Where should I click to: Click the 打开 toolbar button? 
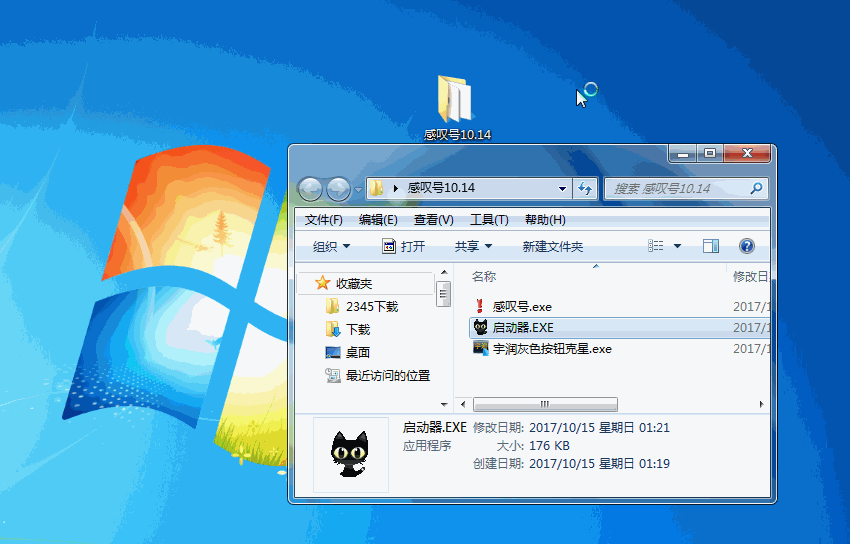[404, 246]
